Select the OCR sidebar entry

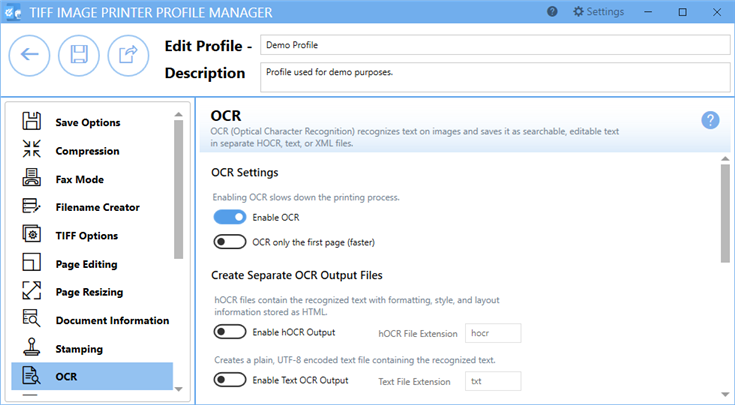[92, 376]
